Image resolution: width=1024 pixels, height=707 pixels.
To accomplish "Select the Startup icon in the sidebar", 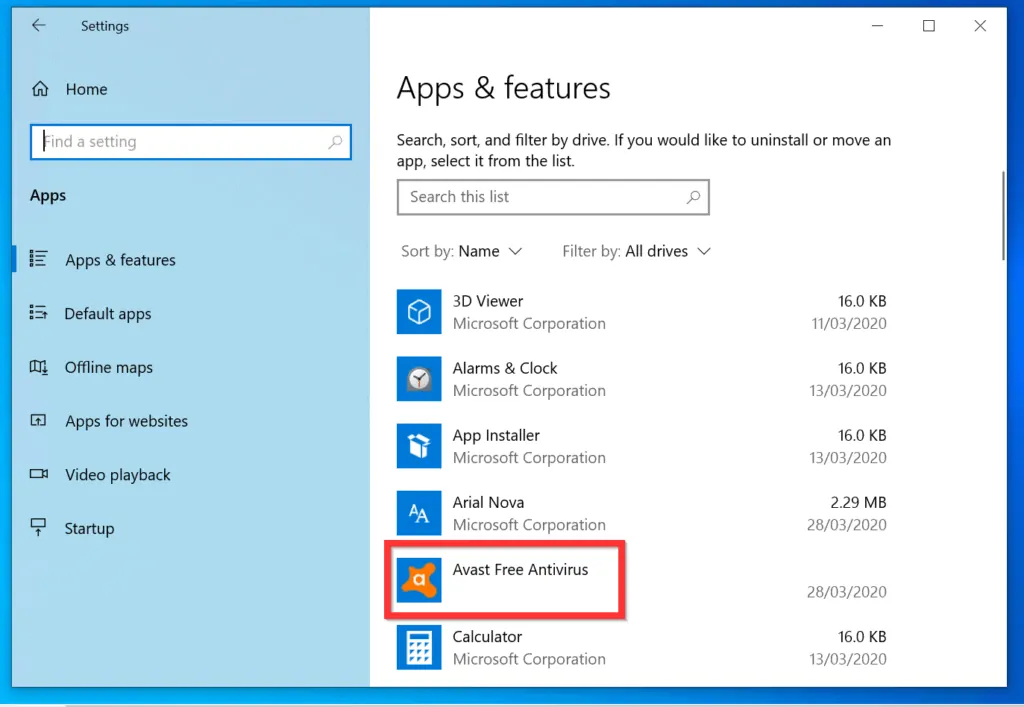I will click(39, 528).
